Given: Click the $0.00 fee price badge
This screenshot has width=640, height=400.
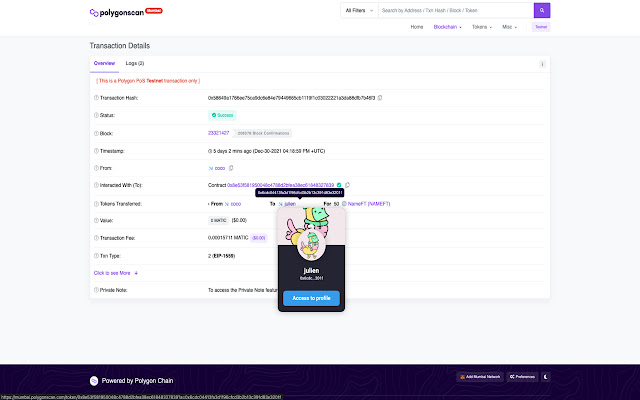Looking at the screenshot, I should coord(258,238).
